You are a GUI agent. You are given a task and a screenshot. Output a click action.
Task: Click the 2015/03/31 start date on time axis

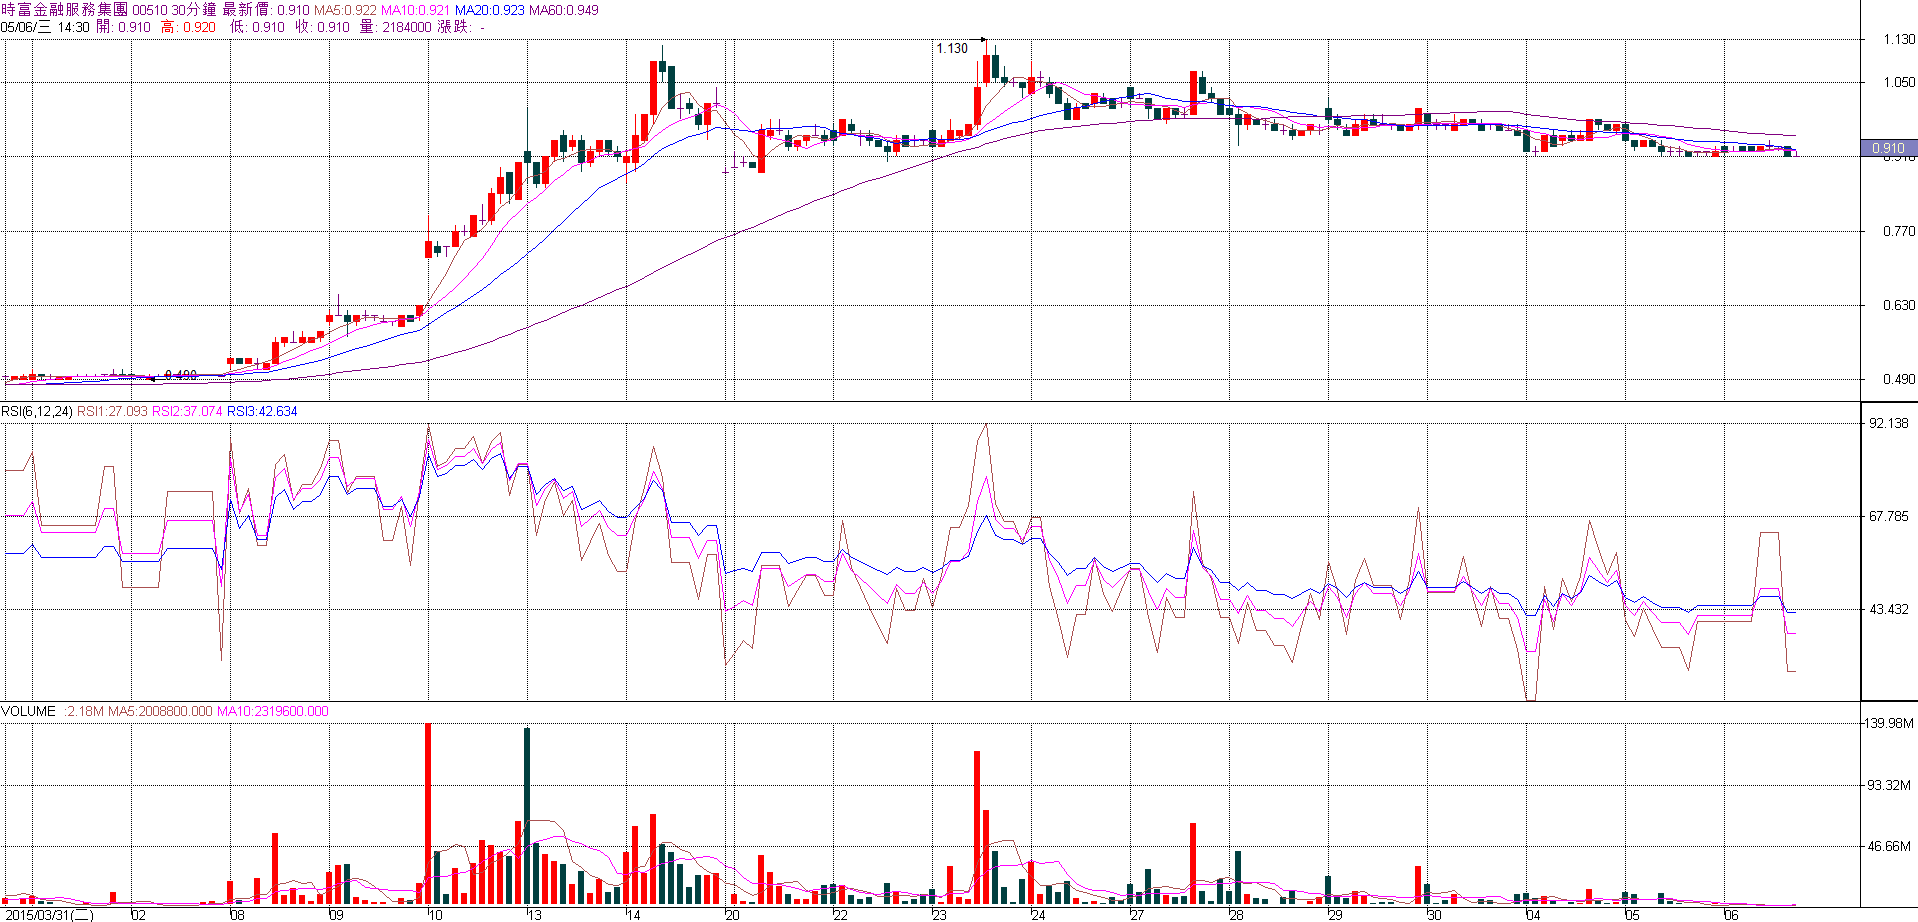coord(48,914)
